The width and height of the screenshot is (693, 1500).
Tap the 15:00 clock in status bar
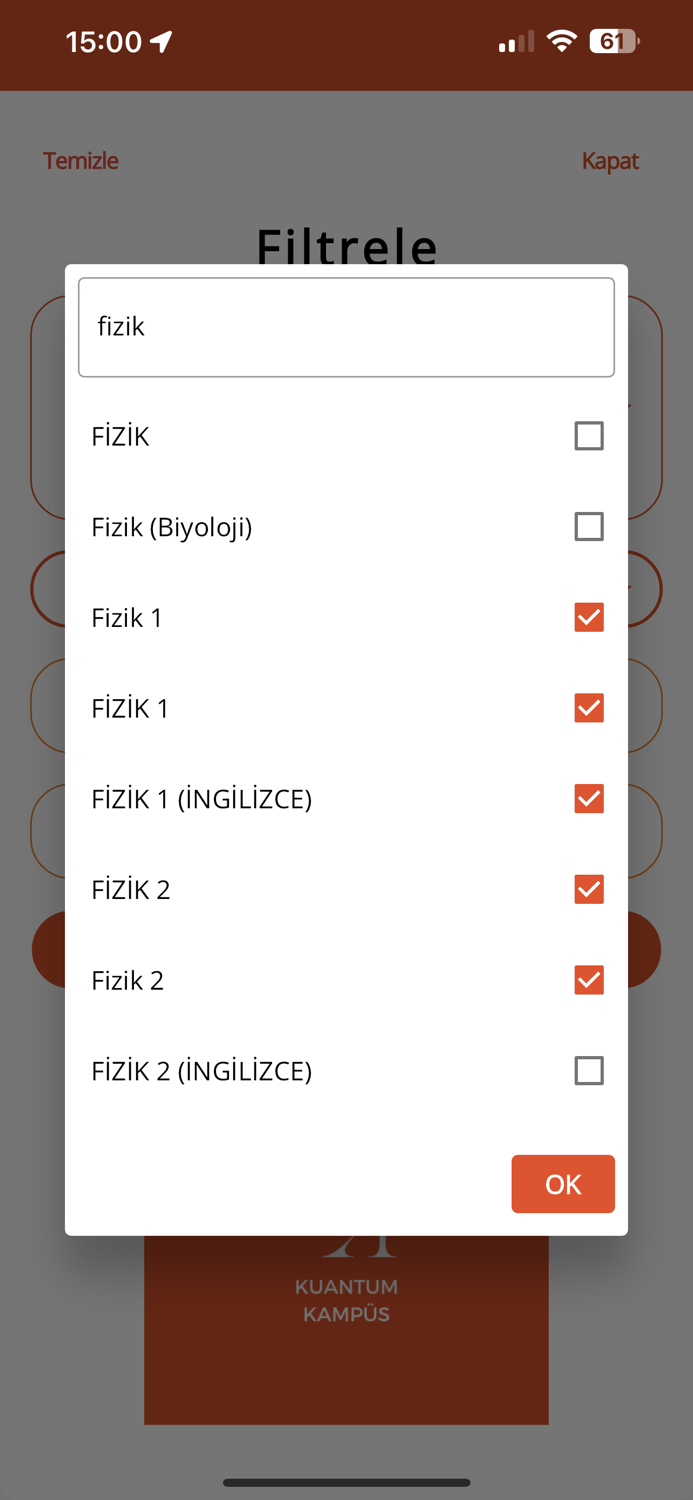point(104,42)
